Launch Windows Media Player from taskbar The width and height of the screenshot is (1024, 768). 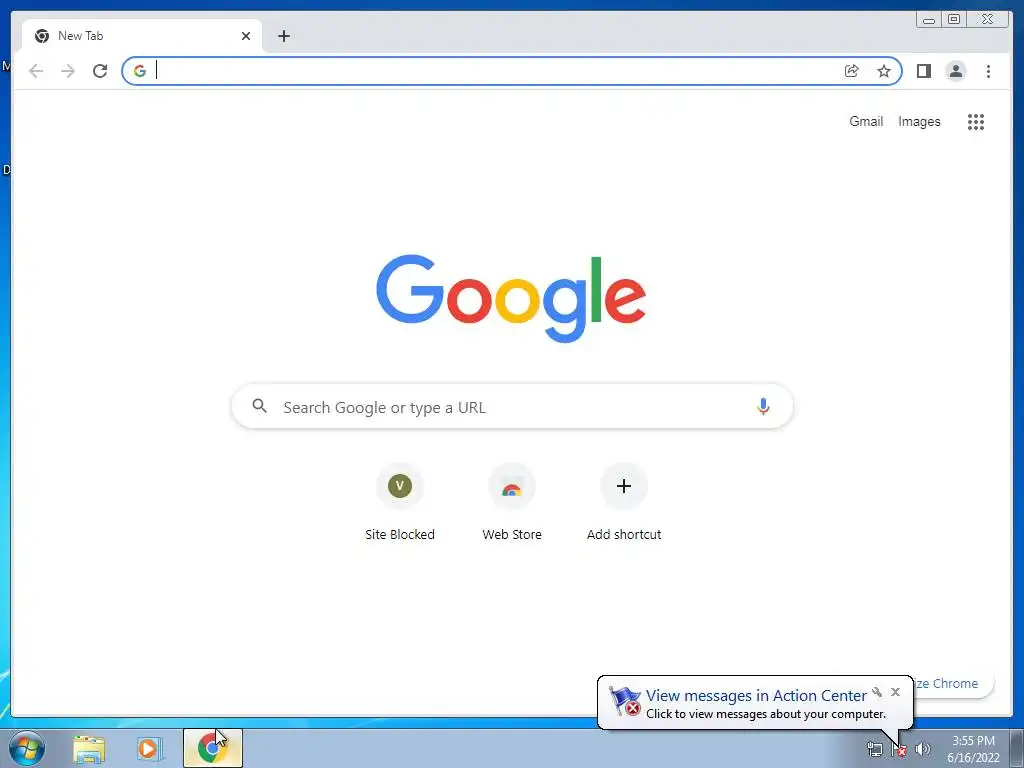tap(149, 748)
